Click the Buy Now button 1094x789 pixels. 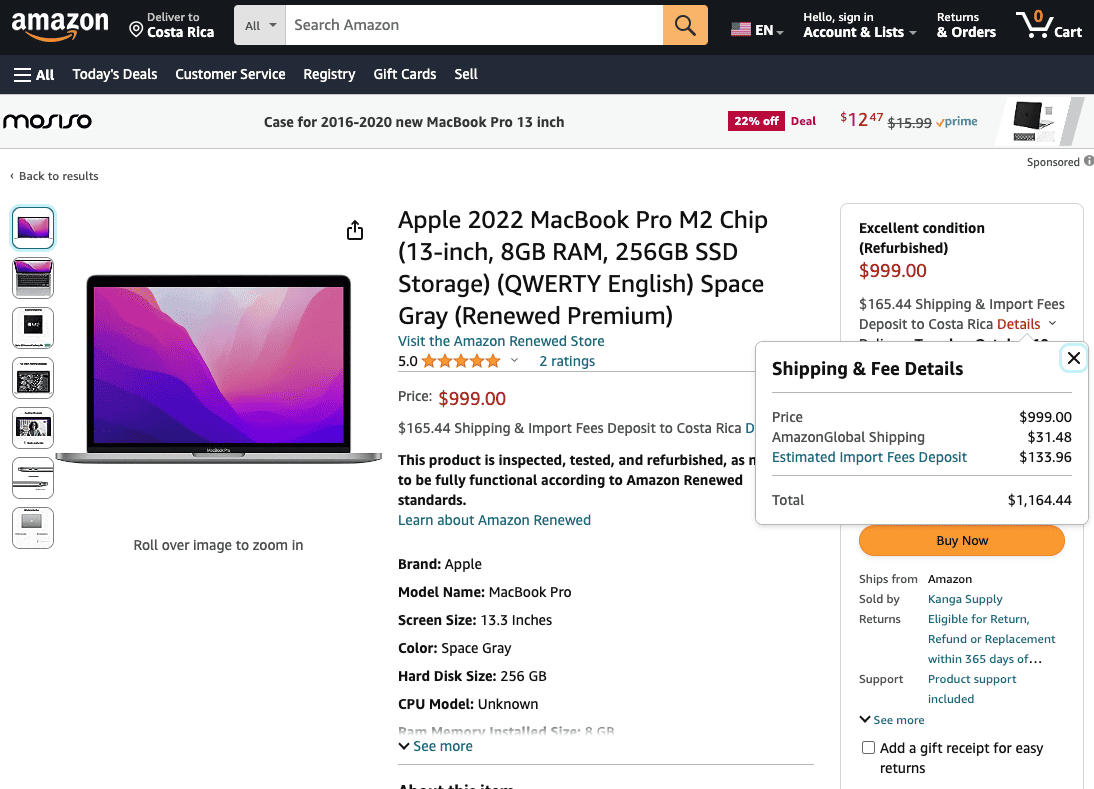click(960, 540)
